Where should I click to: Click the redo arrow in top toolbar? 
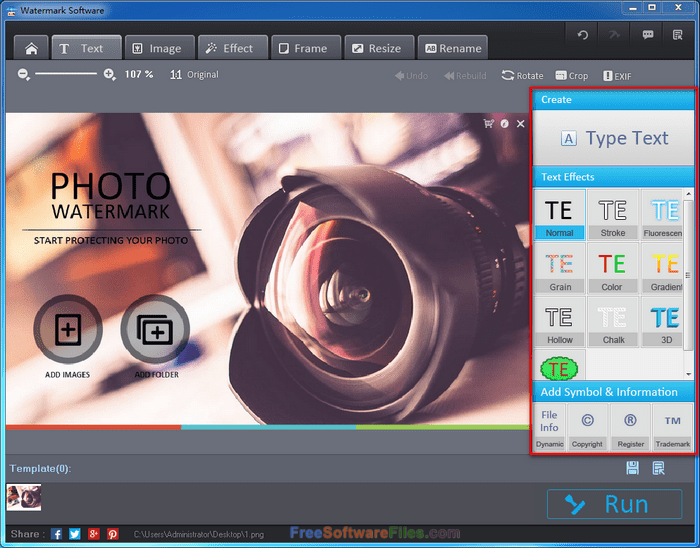click(x=614, y=35)
